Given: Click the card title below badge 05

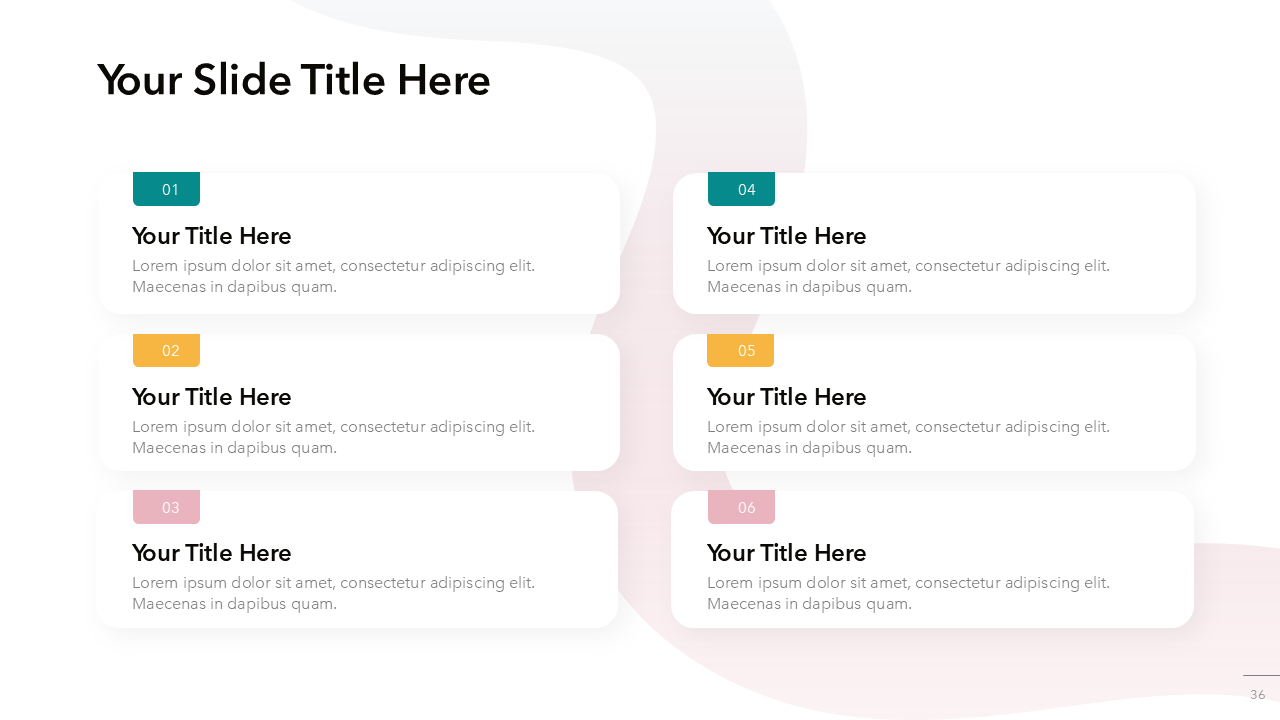Looking at the screenshot, I should click(787, 397).
